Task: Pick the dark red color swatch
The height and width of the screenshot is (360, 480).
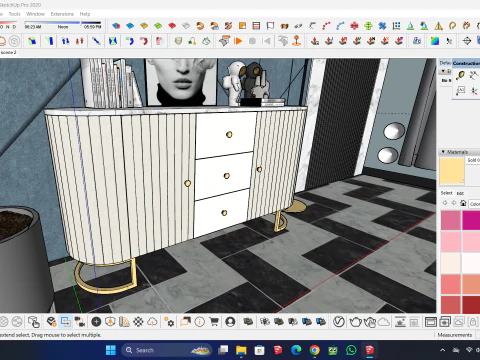Action: [471, 304]
